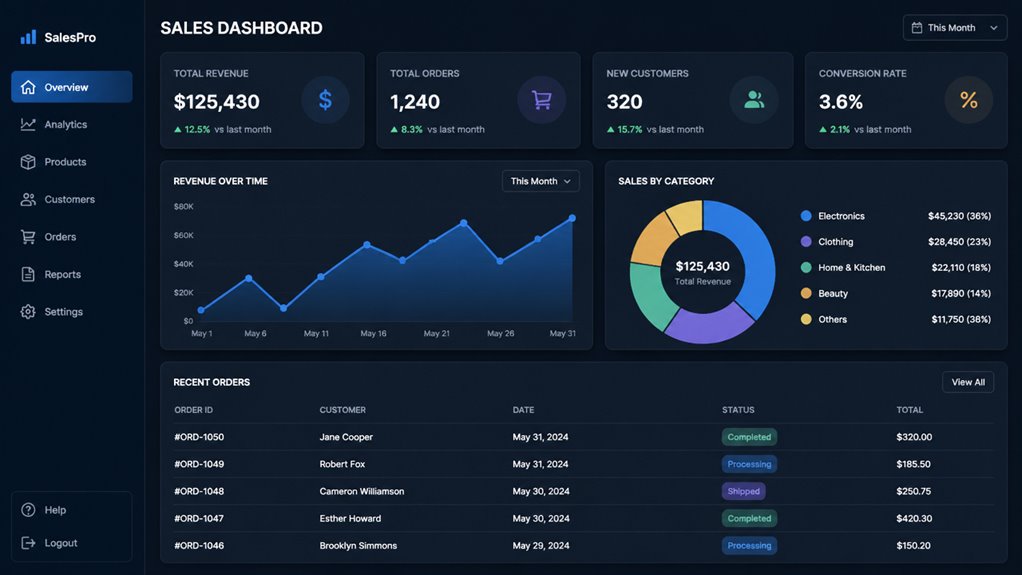The height and width of the screenshot is (575, 1022).
Task: Click the $125,430 Total Revenue value
Action: tap(216, 102)
